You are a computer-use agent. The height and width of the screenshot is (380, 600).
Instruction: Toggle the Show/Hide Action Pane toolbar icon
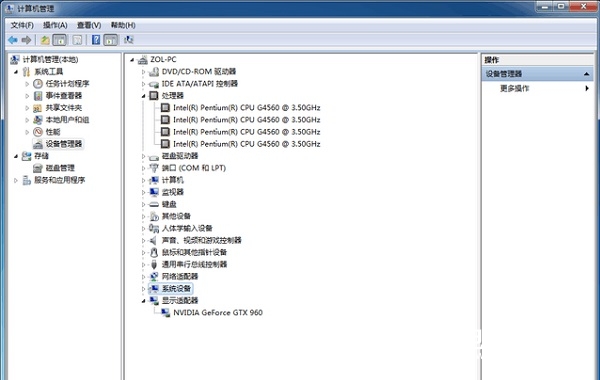pos(111,40)
